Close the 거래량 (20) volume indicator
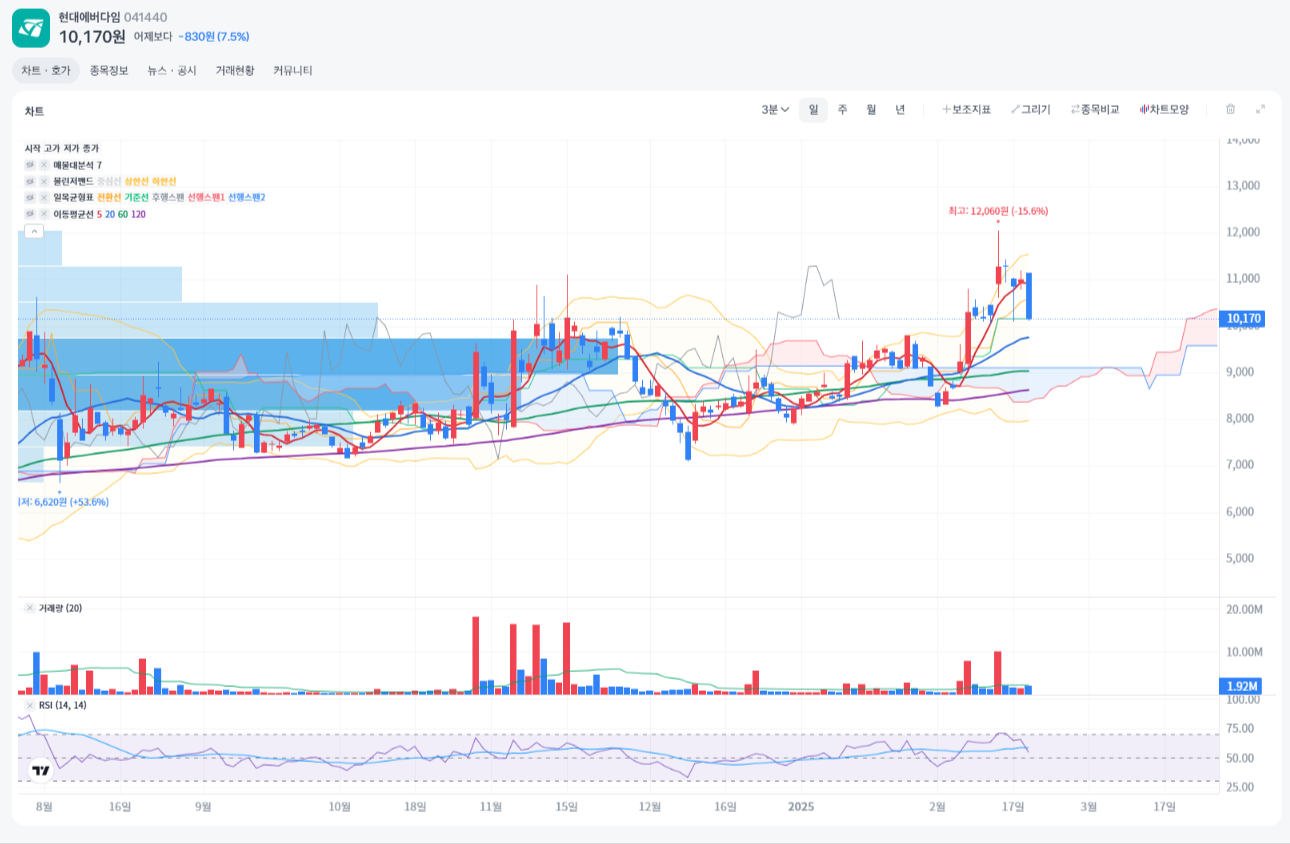This screenshot has width=1290, height=844. (30, 608)
